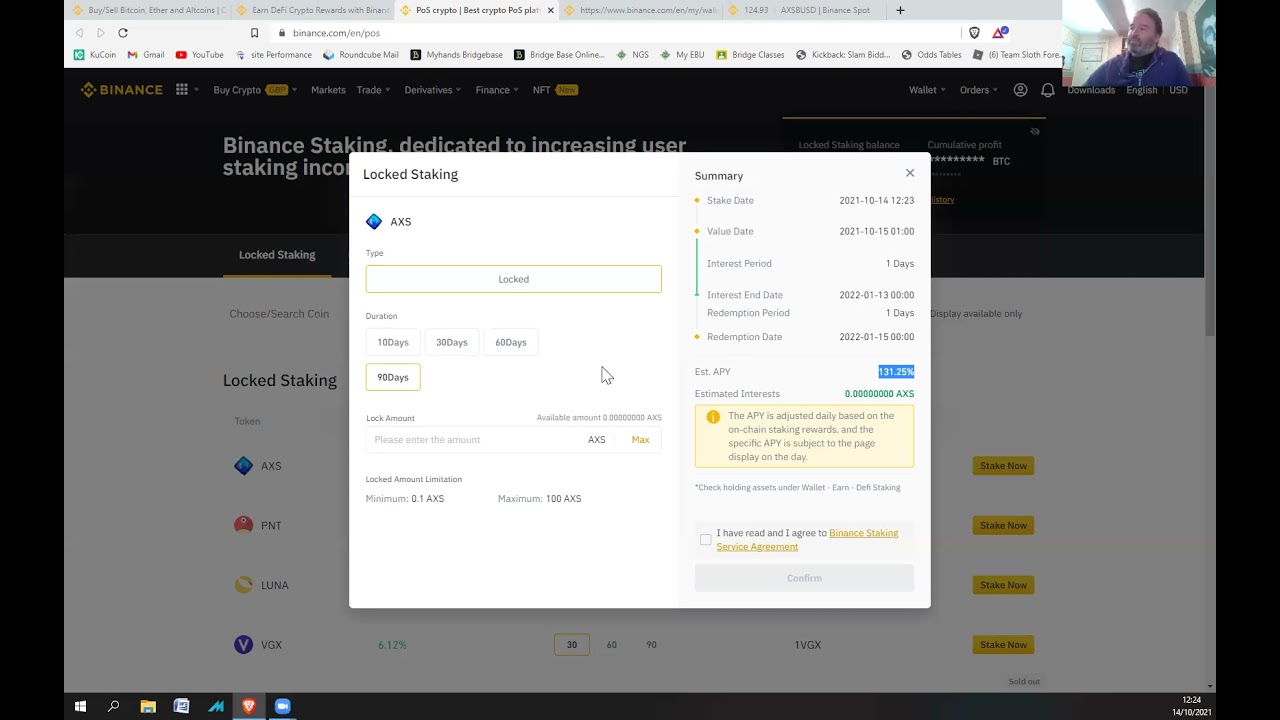Open the Bridge Base Online bookmark

(x=559, y=55)
